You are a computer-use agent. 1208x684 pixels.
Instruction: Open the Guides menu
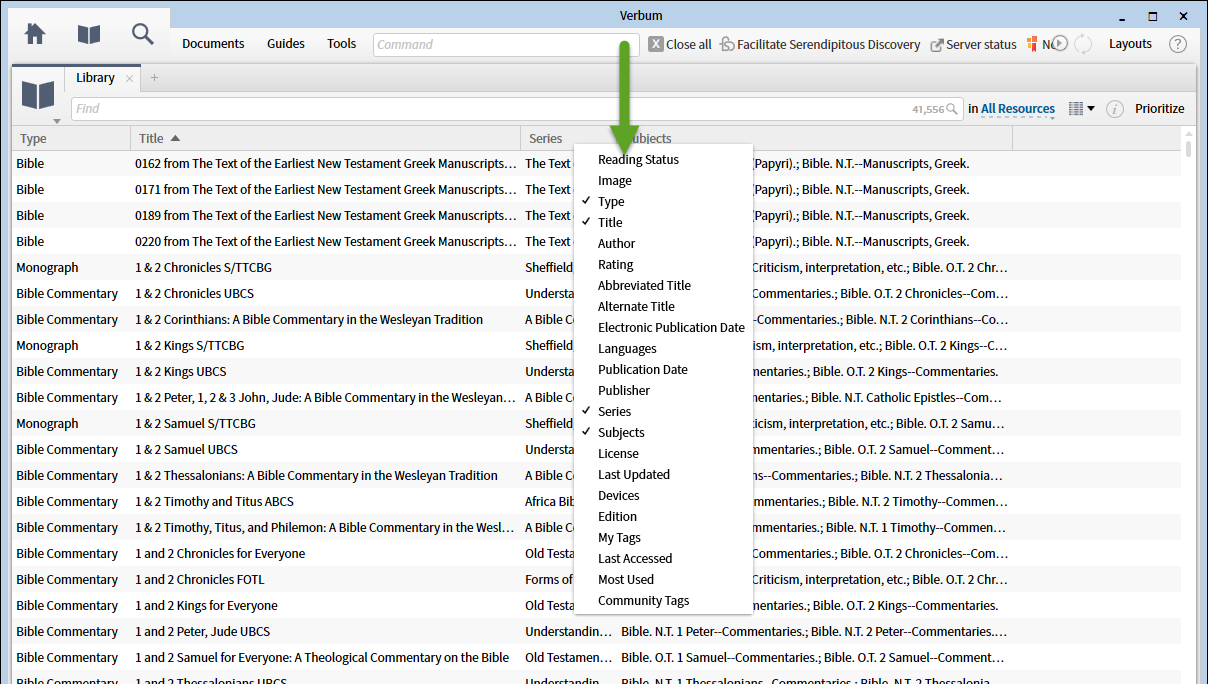click(286, 44)
